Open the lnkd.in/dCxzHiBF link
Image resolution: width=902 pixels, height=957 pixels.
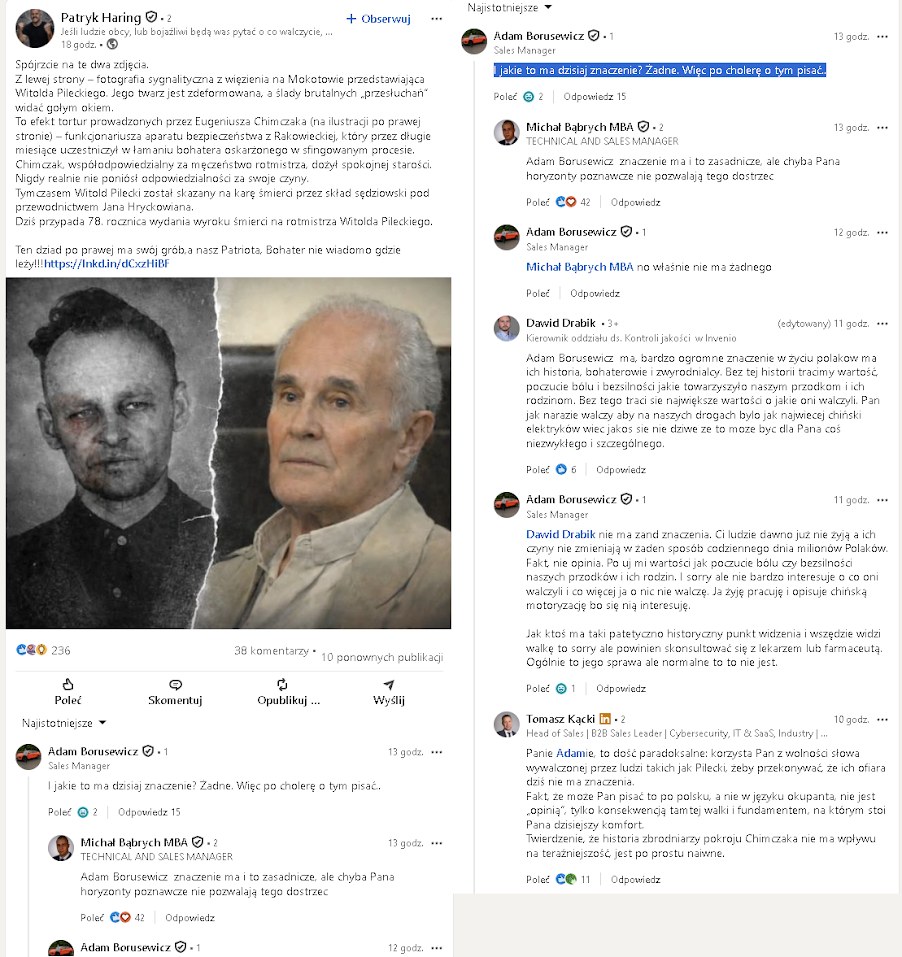point(106,264)
